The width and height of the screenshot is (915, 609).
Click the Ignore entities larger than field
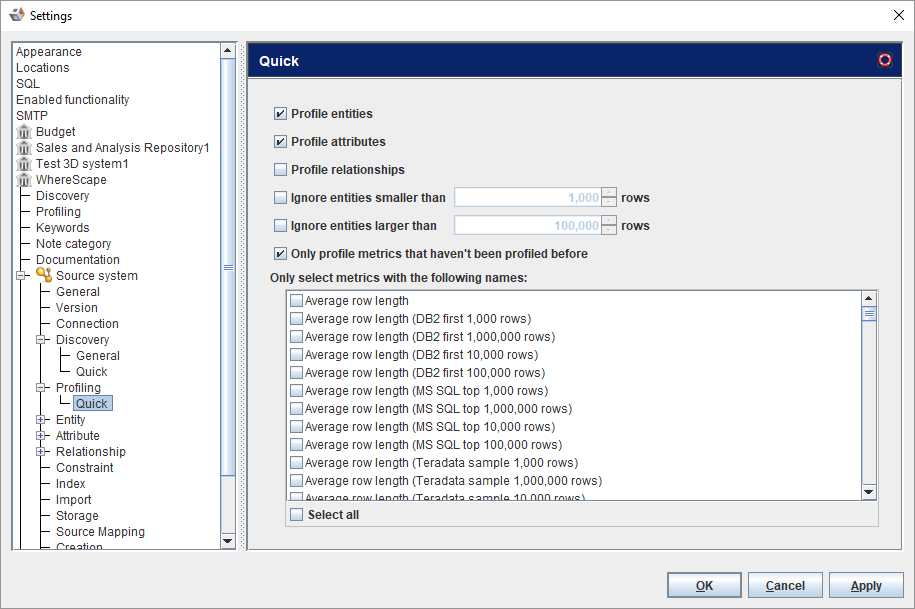click(x=527, y=226)
